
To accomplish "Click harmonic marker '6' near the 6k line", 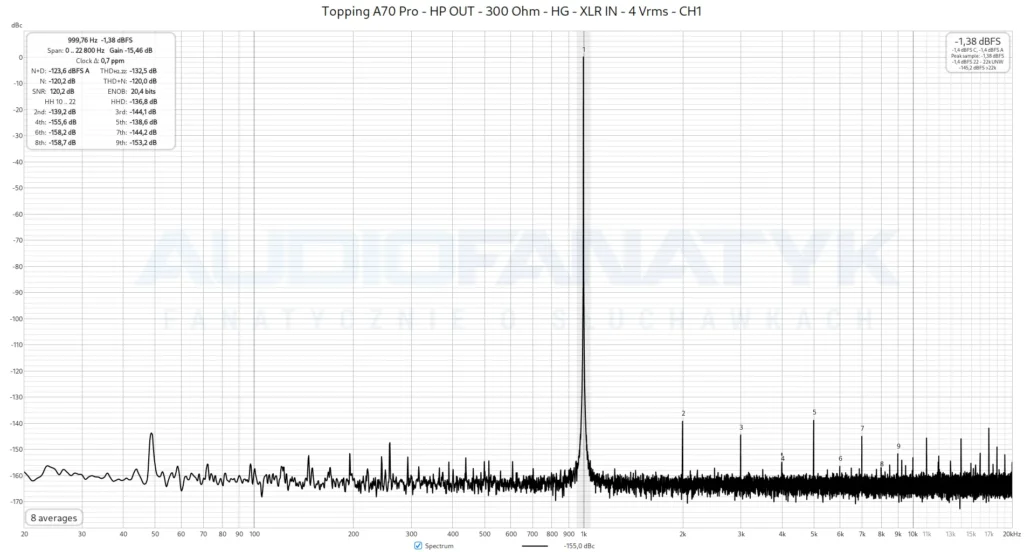I will coord(840,459).
